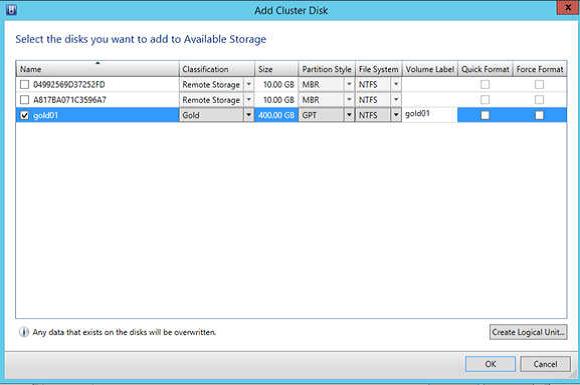Click the app icon in title bar
Screen dimensions: 580x385
(x=11, y=9)
